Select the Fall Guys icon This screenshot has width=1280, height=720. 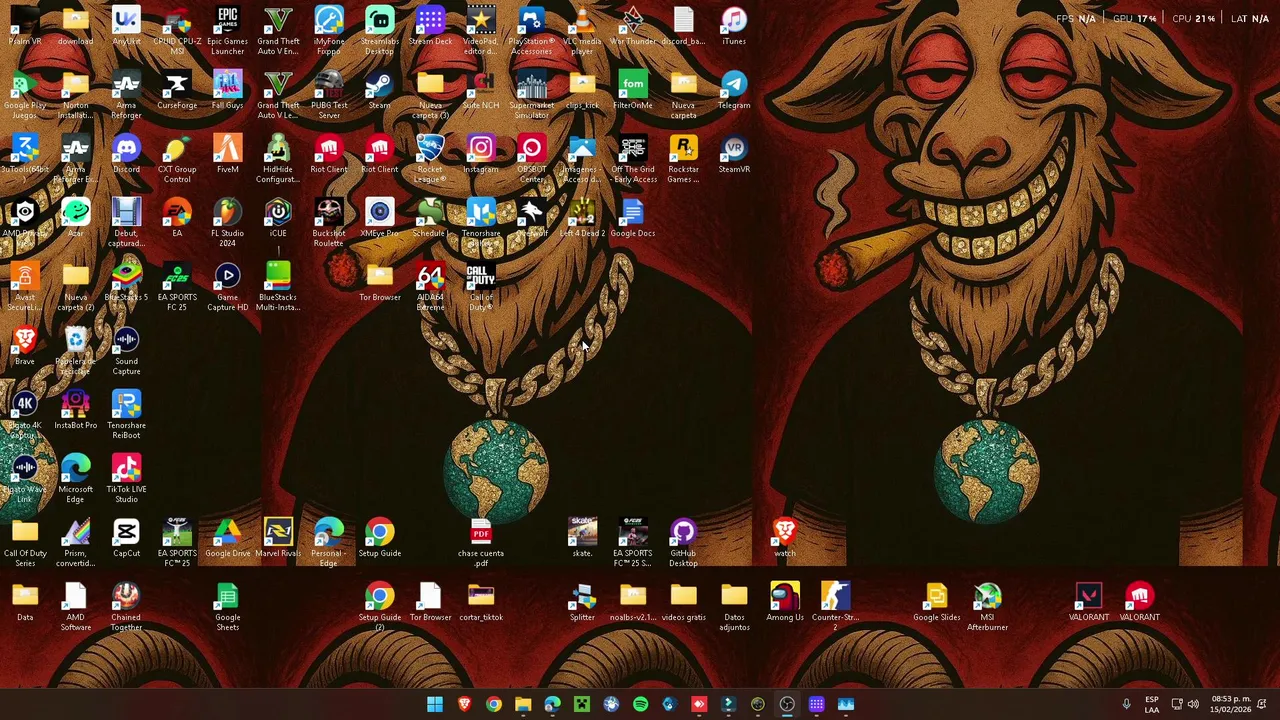coord(227,90)
